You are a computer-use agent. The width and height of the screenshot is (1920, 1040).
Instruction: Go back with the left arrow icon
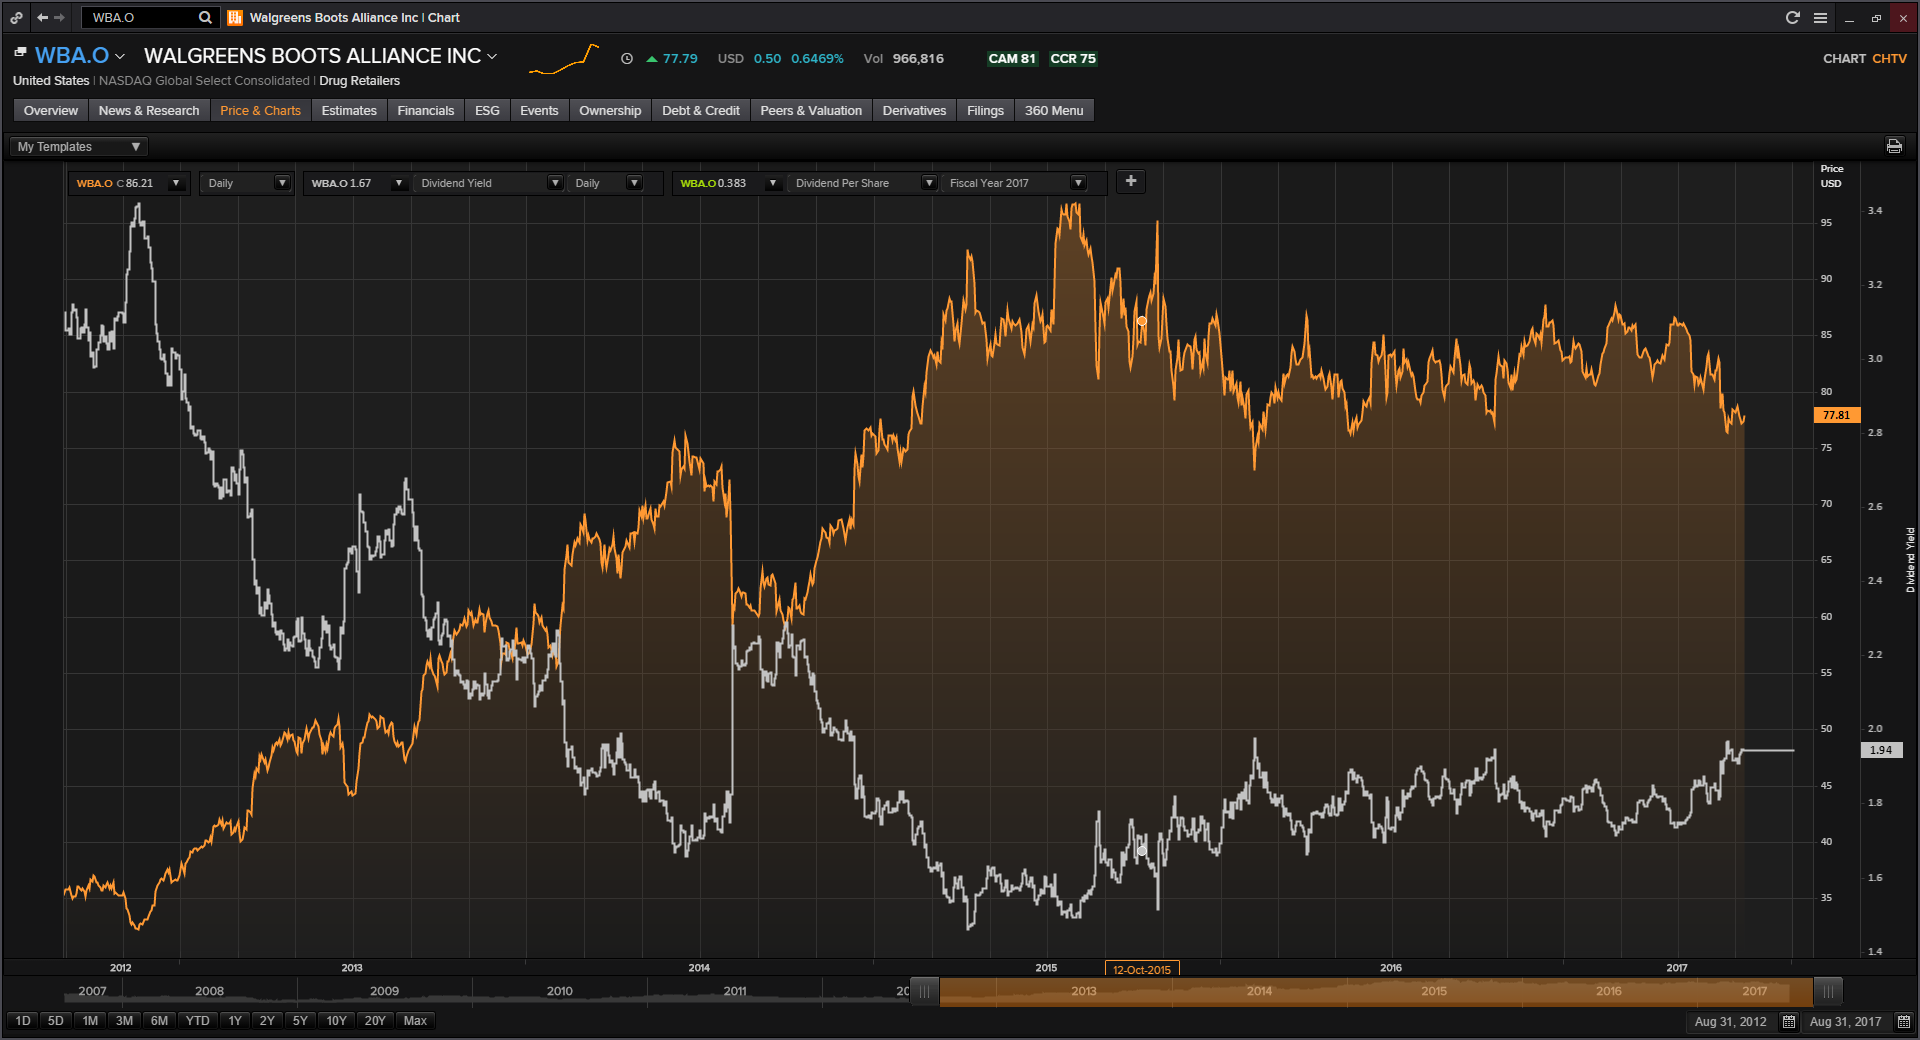[42, 17]
